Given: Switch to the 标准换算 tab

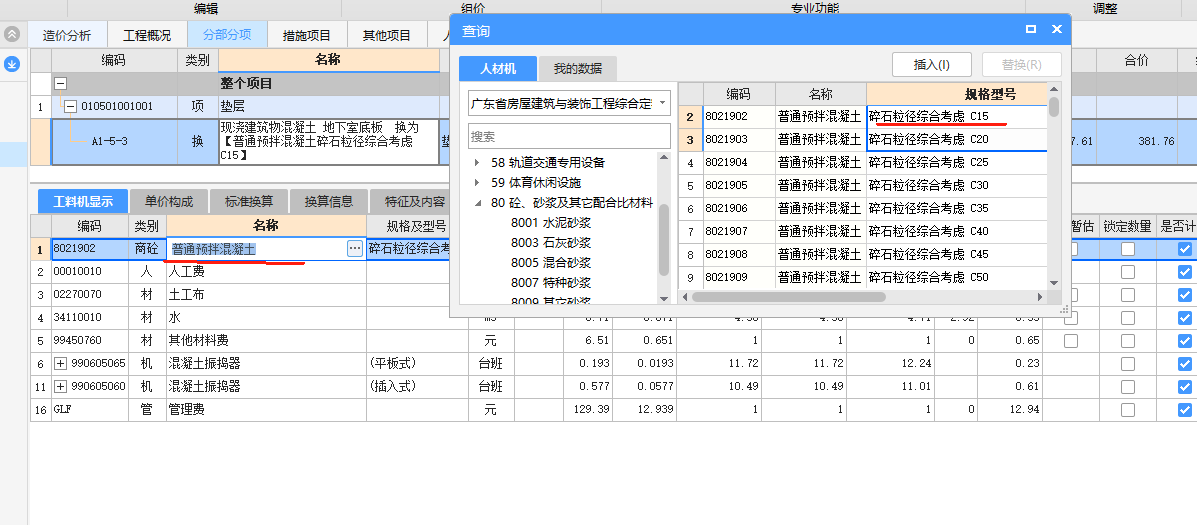Looking at the screenshot, I should 249,201.
